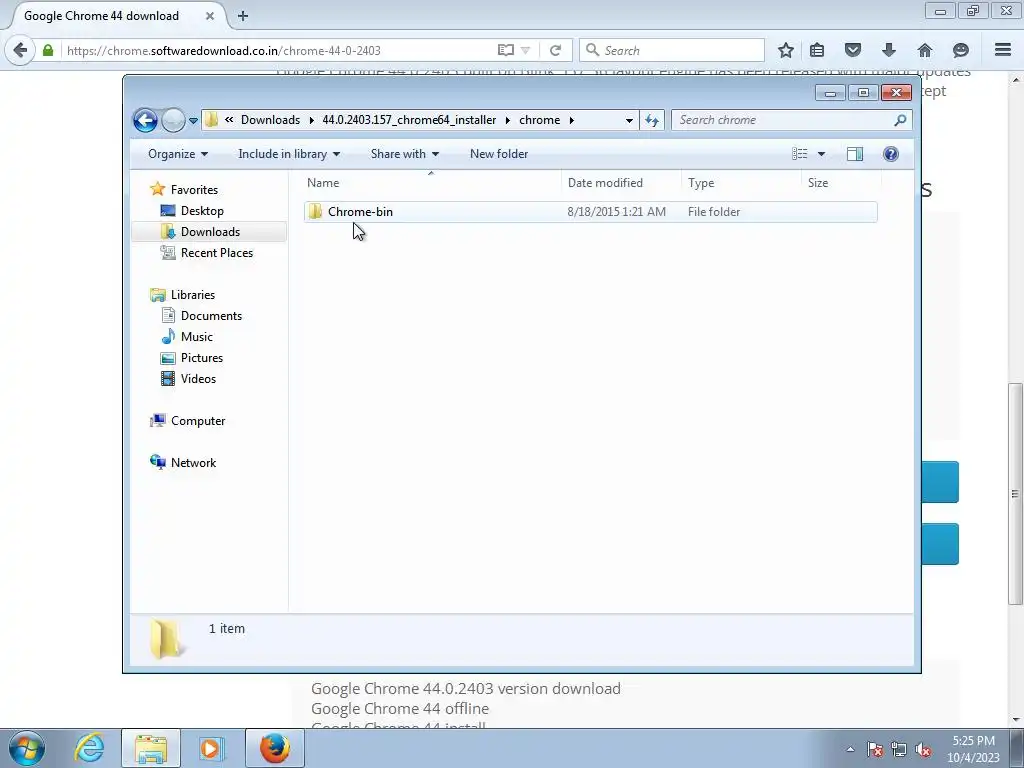1024x768 pixels.
Task: Open the Firefox hamburger menu
Action: pos(1003,50)
